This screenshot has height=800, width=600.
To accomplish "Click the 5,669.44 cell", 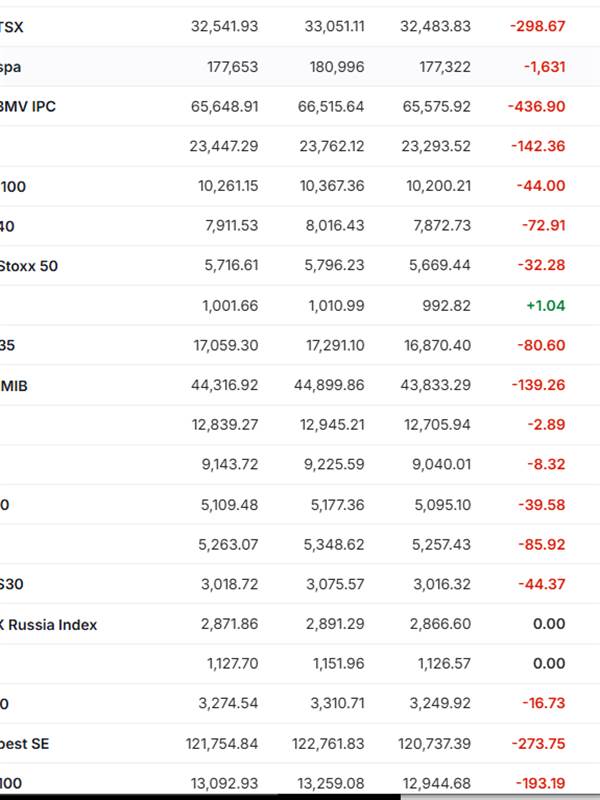I will click(x=440, y=265).
